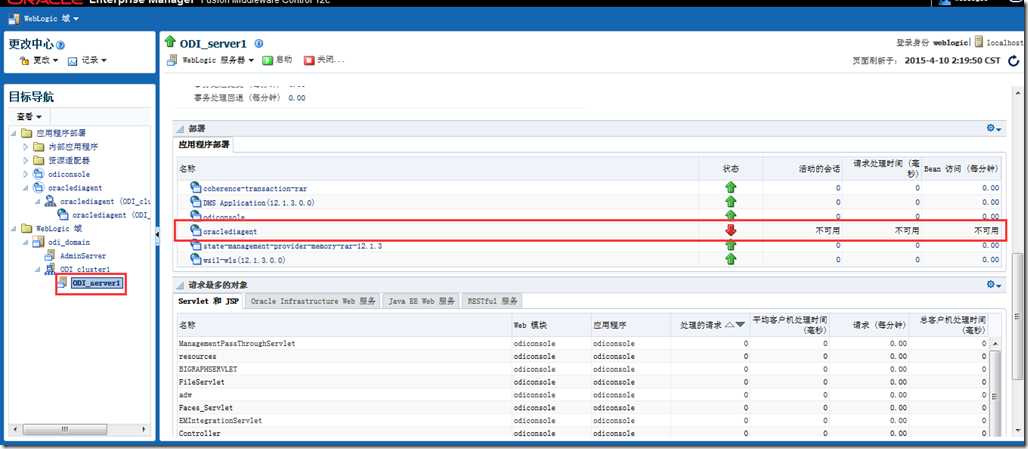Sort 处理的请求 ascending with up triangle
The image size is (1028, 449).
(x=729, y=324)
